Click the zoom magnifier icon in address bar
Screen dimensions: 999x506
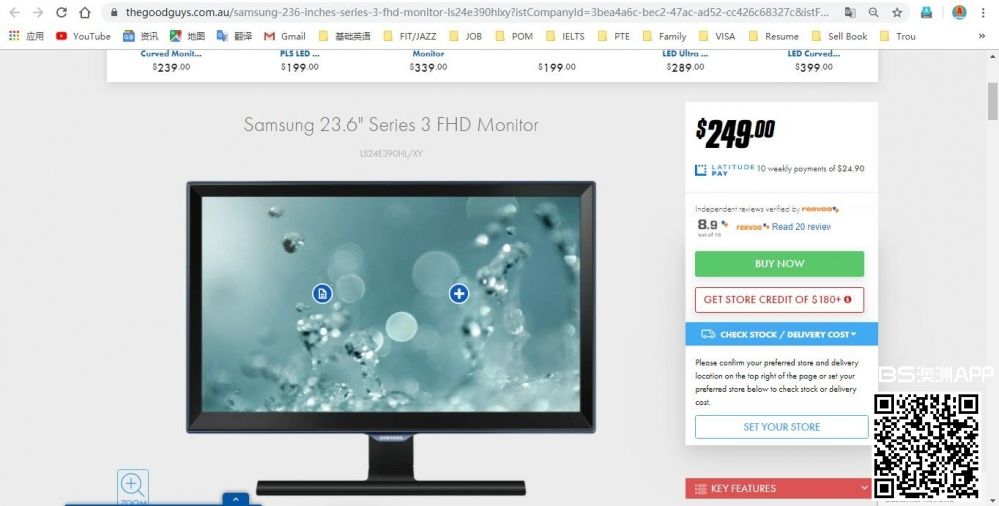coord(873,12)
